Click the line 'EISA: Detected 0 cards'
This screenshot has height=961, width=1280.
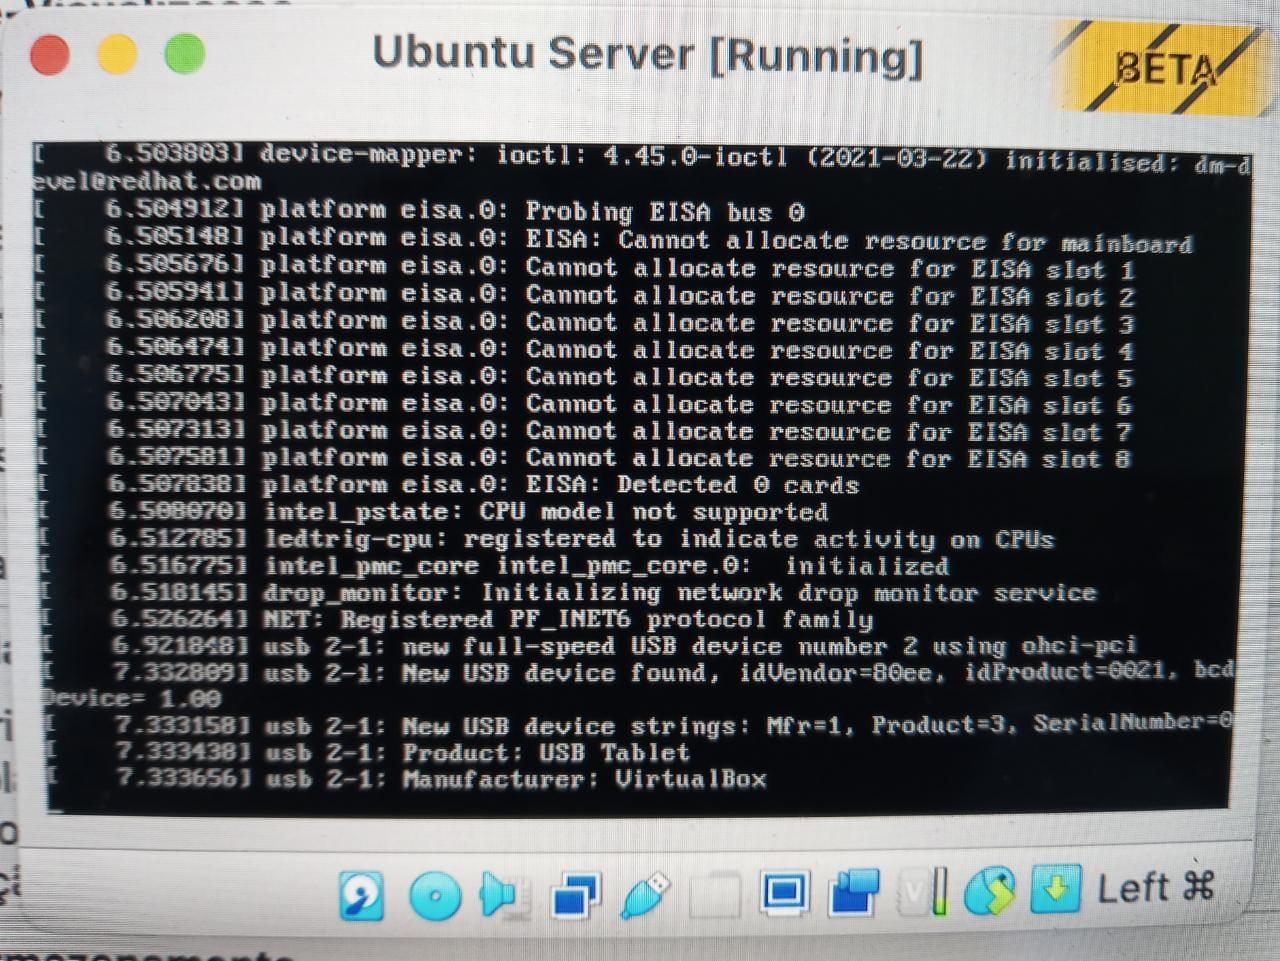point(447,485)
